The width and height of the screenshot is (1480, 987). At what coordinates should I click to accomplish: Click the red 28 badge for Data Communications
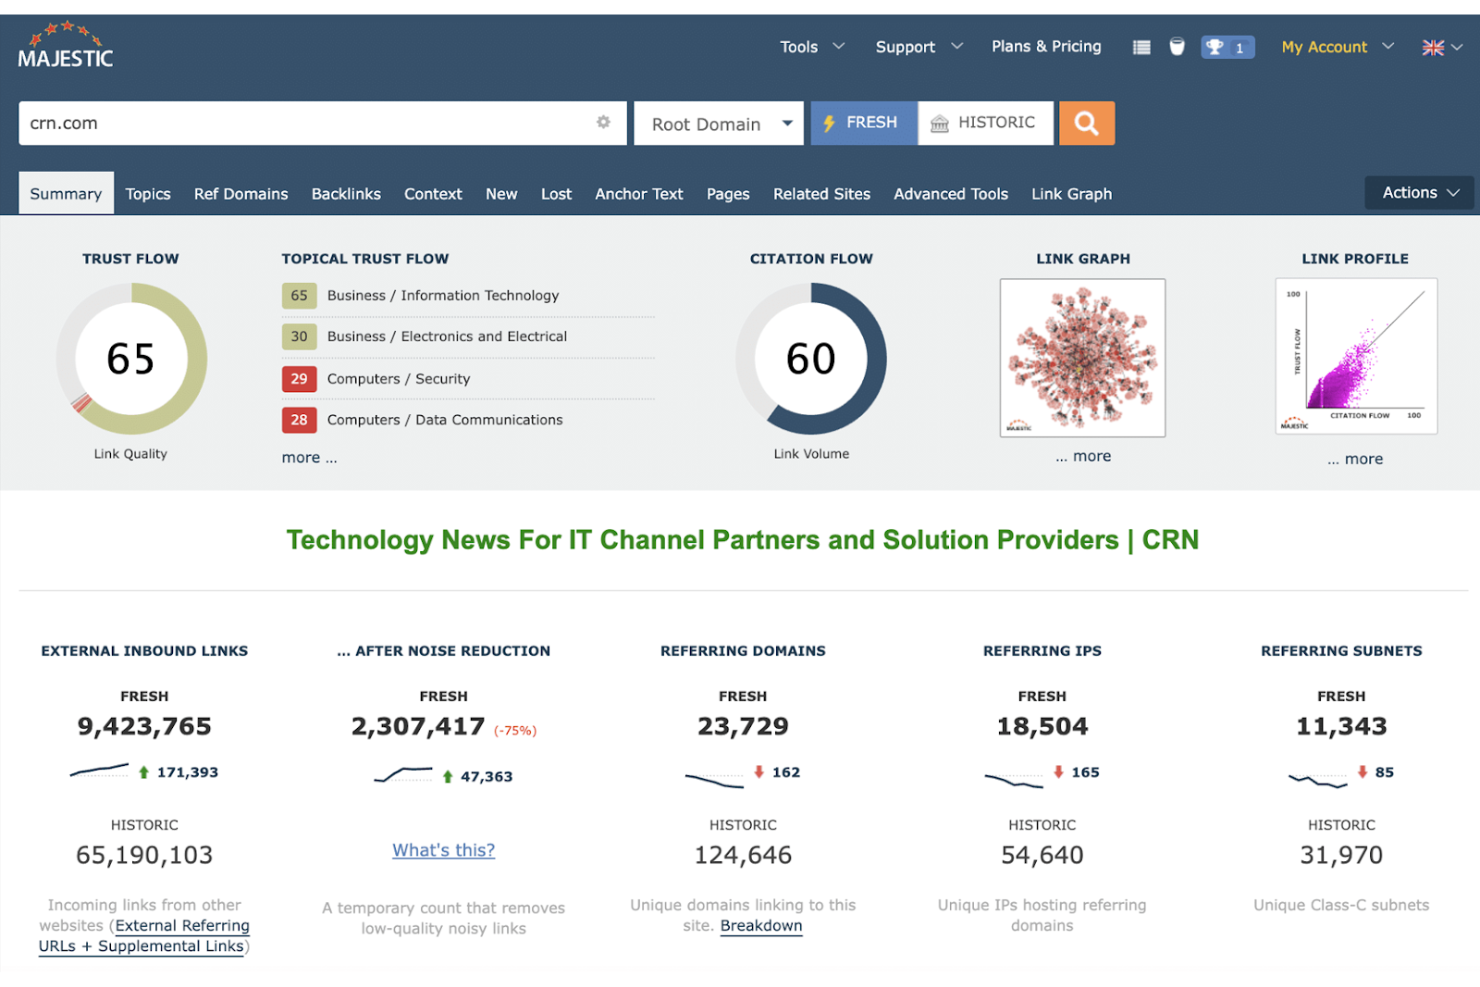tap(299, 420)
